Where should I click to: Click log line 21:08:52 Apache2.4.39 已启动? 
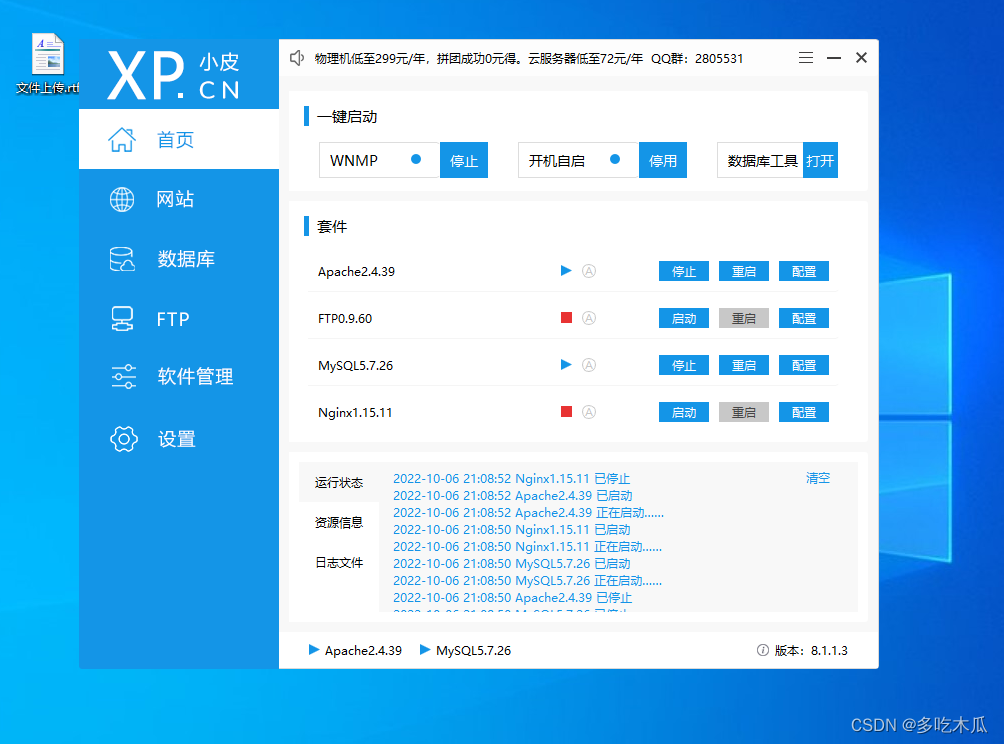coord(512,496)
